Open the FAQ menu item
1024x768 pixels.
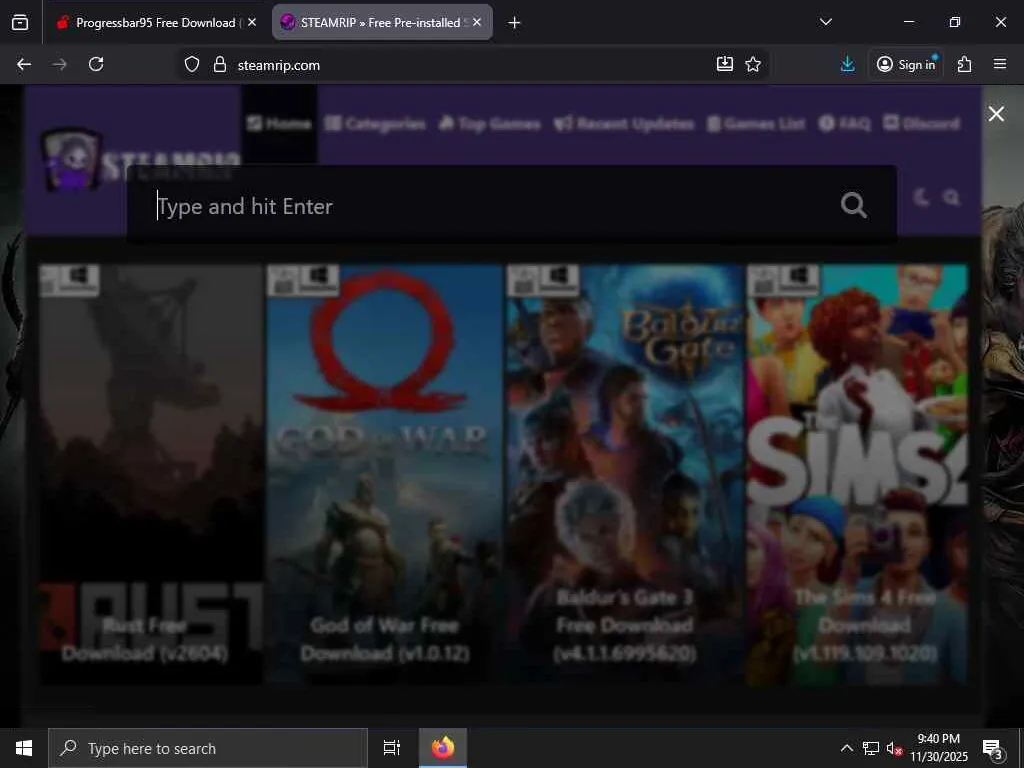845,123
